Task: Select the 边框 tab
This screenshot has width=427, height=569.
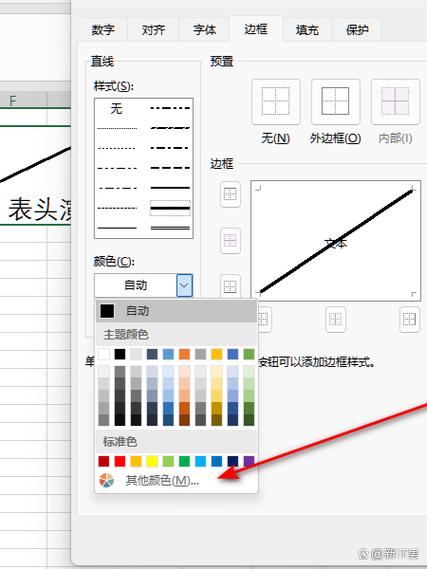Action: (256, 29)
